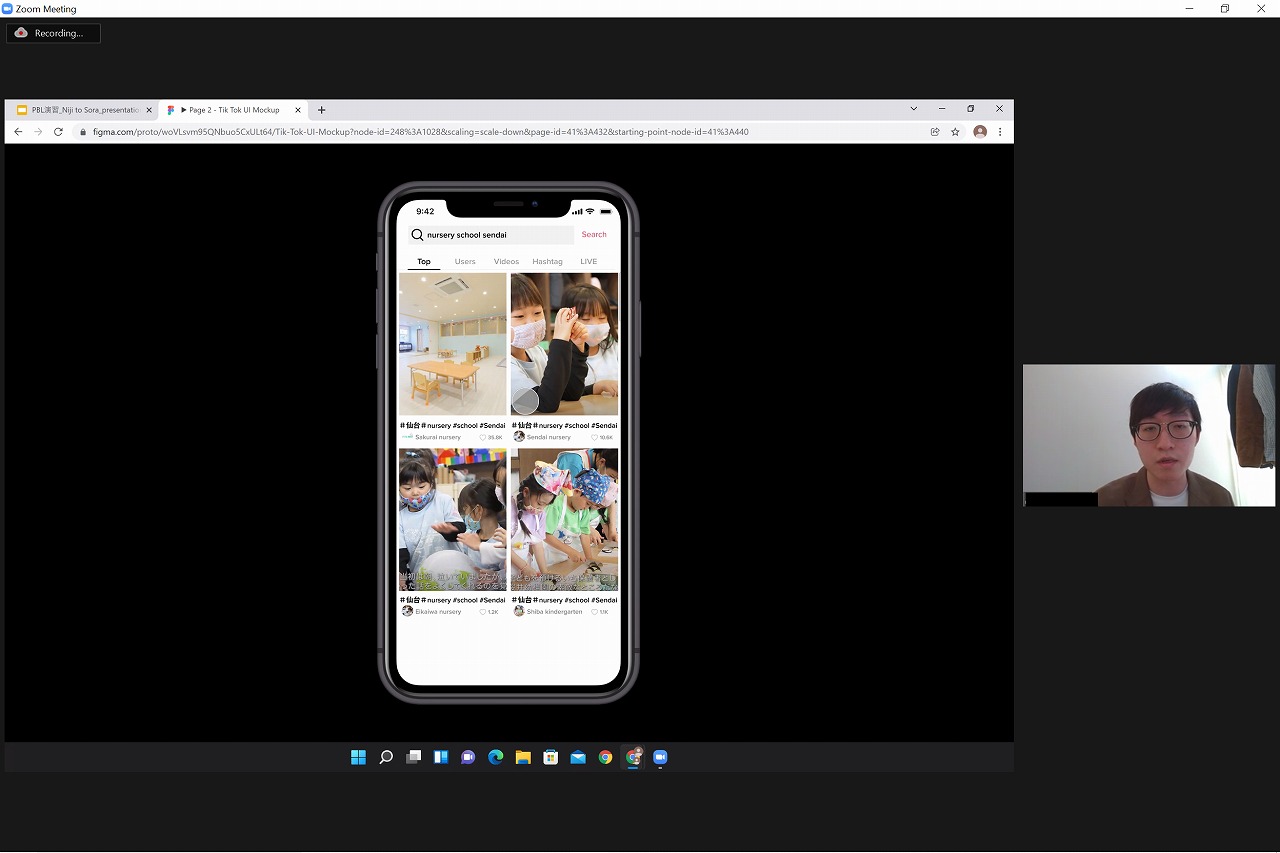Screen dimensions: 1280x853
Task: Close the PBL presentation tab
Action: coord(149,110)
